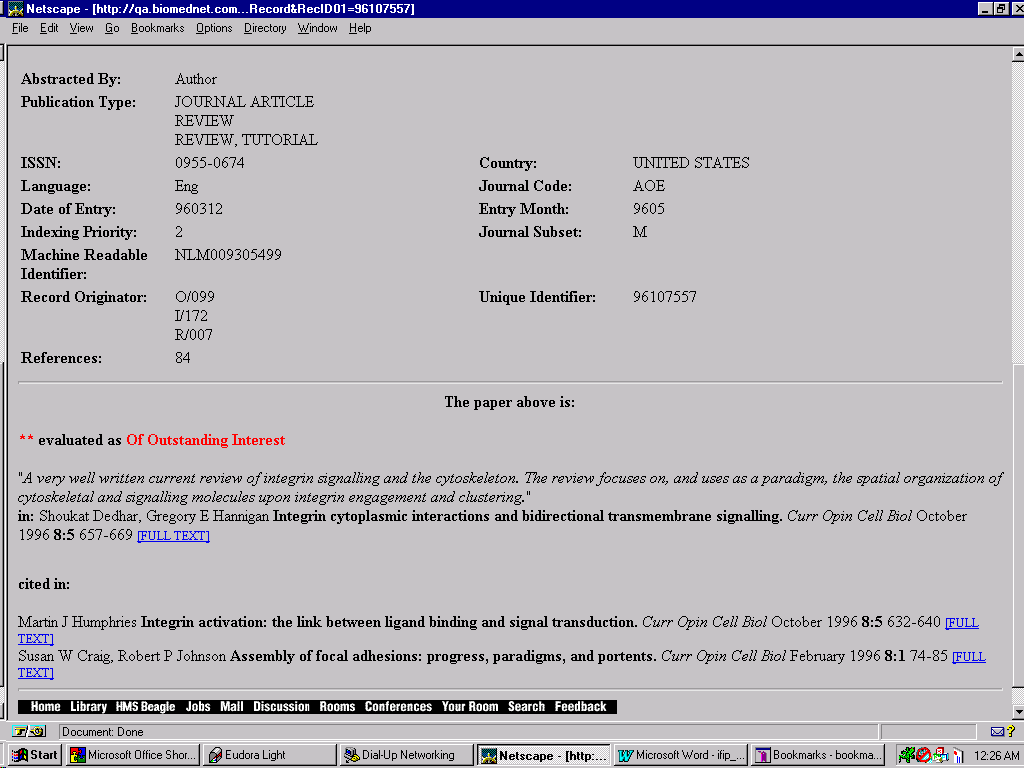Open FULL TEXT link for Humphries Integrin activation
The height and width of the screenshot is (768, 1024).
962,623
